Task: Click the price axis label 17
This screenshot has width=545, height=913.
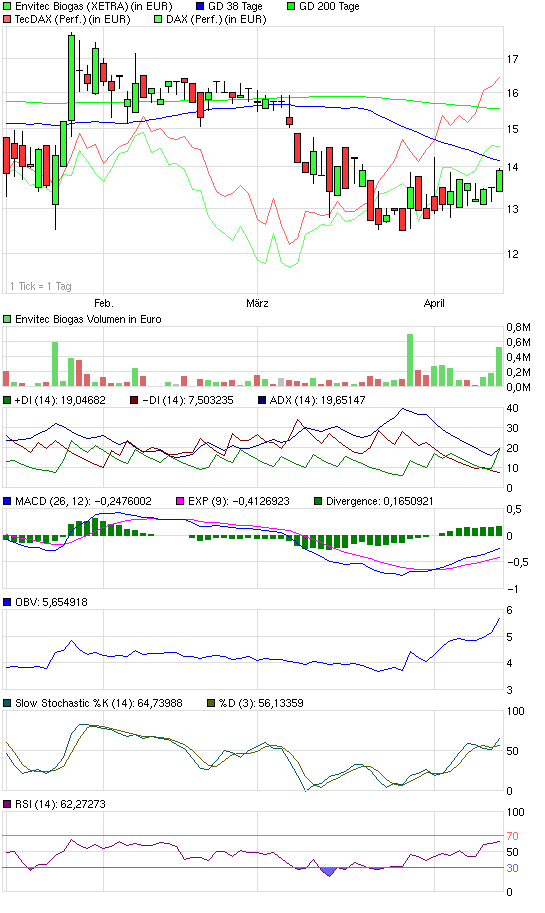Action: [512, 59]
